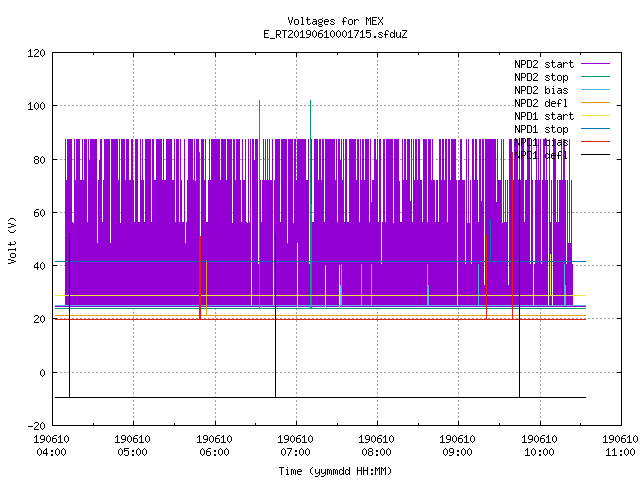Screen dimensions: 640x480
Task: Click the x-axis tick label 04:00
Action: 51,452
